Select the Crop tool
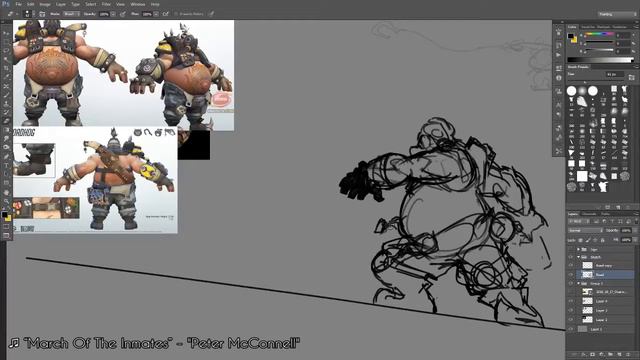 pos(6,69)
